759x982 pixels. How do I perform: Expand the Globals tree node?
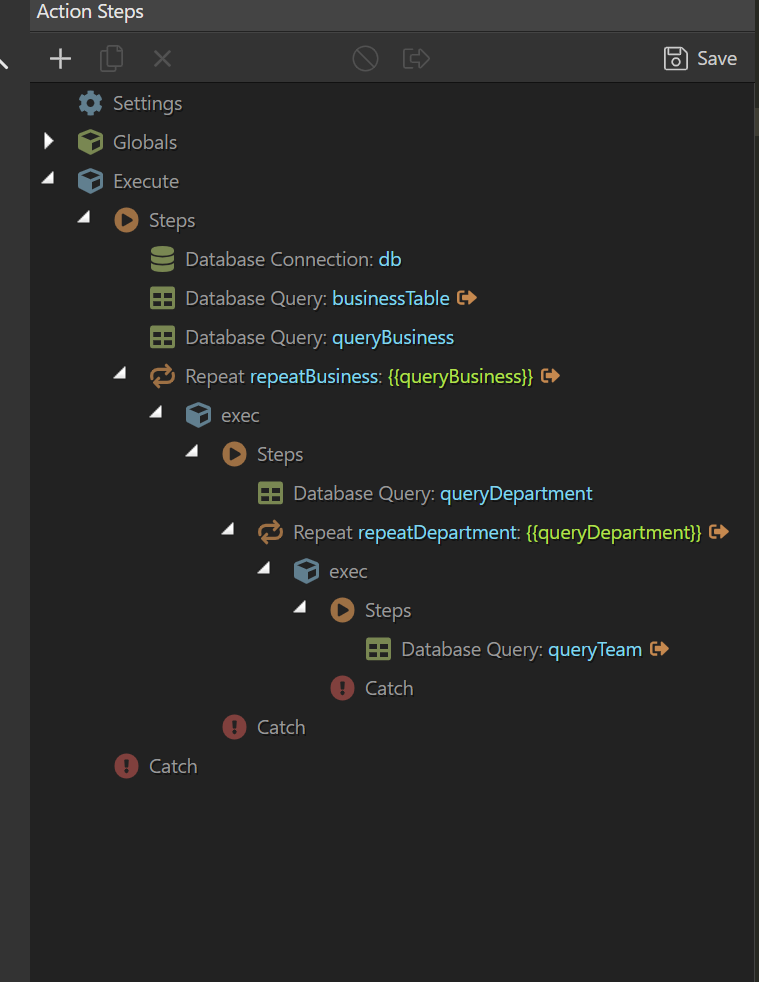pyautogui.click(x=49, y=142)
